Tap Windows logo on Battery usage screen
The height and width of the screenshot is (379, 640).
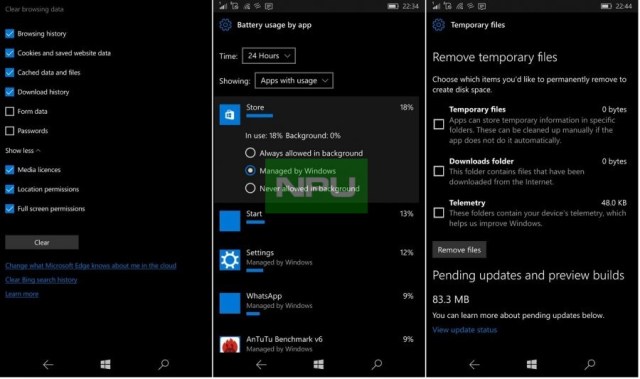[319, 364]
